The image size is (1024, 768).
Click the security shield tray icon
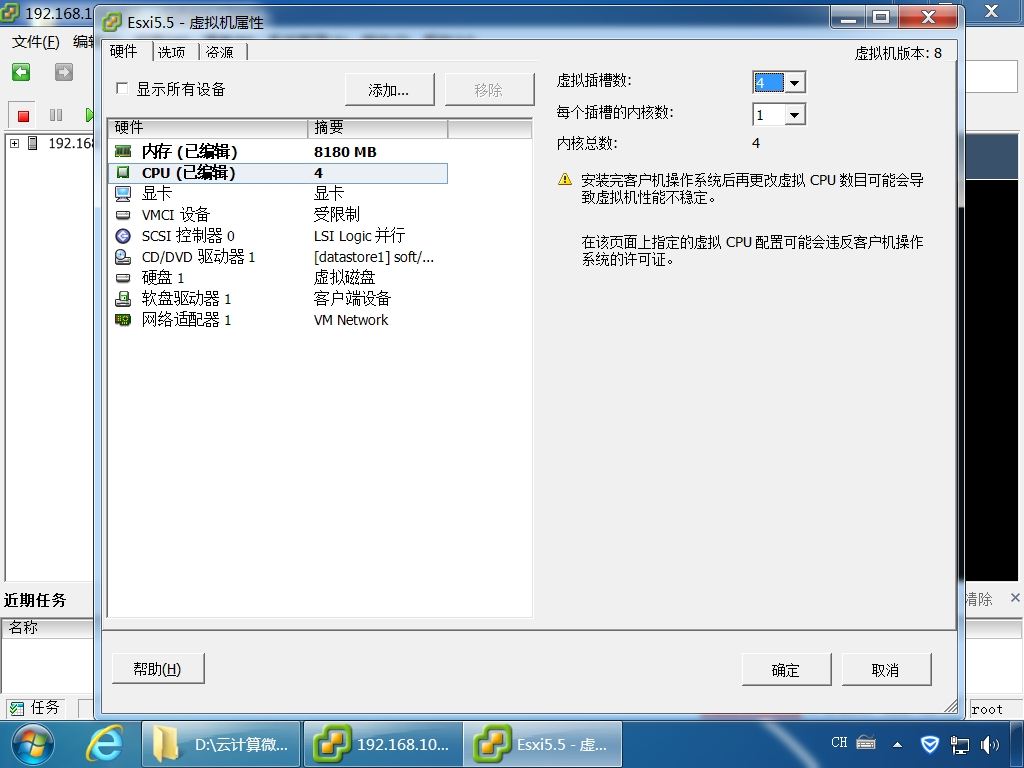click(x=929, y=744)
